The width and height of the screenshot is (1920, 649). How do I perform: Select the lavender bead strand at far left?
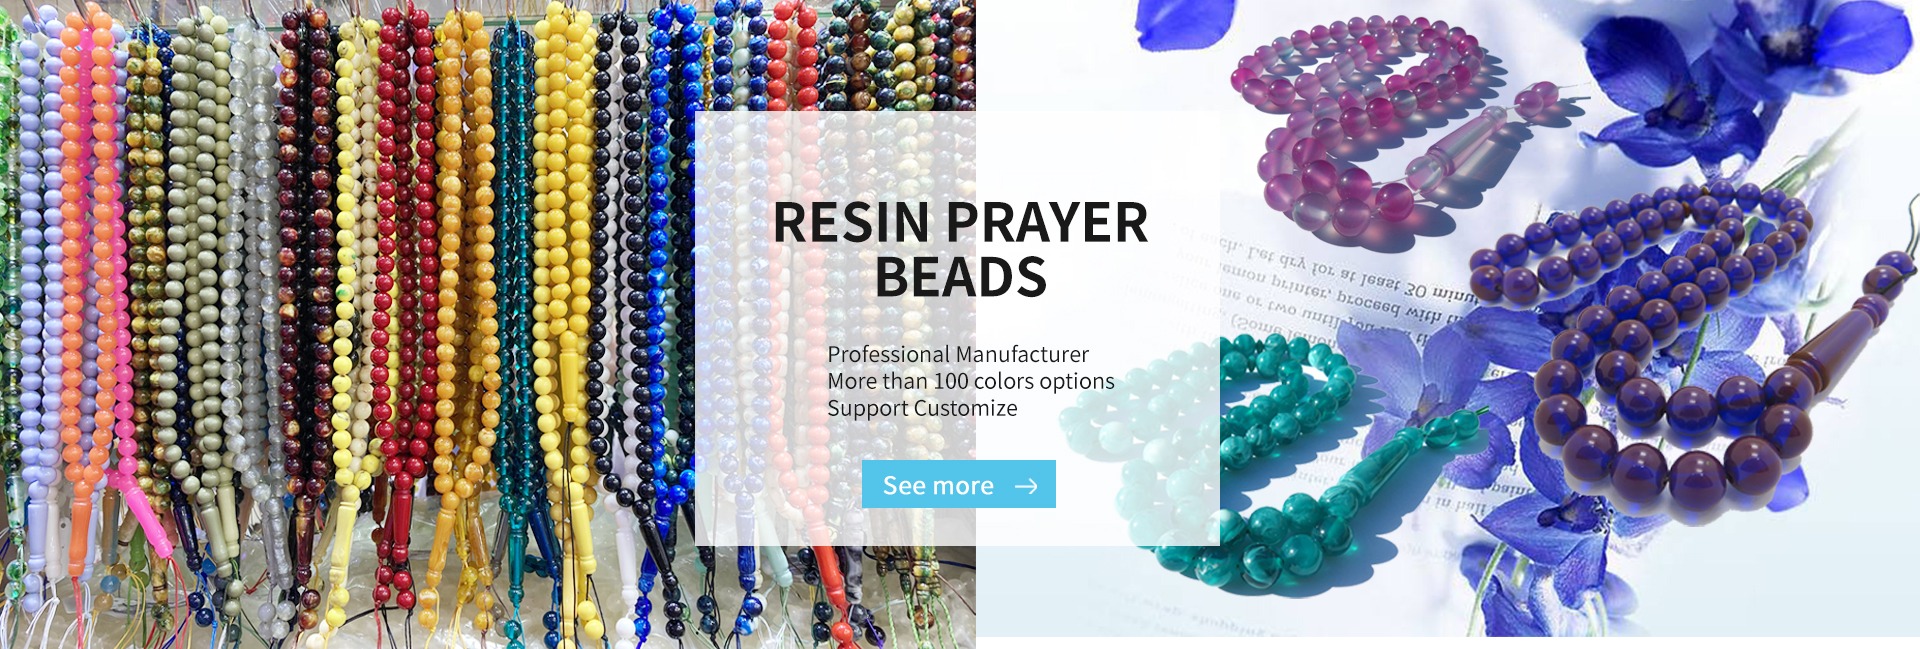coord(32,300)
